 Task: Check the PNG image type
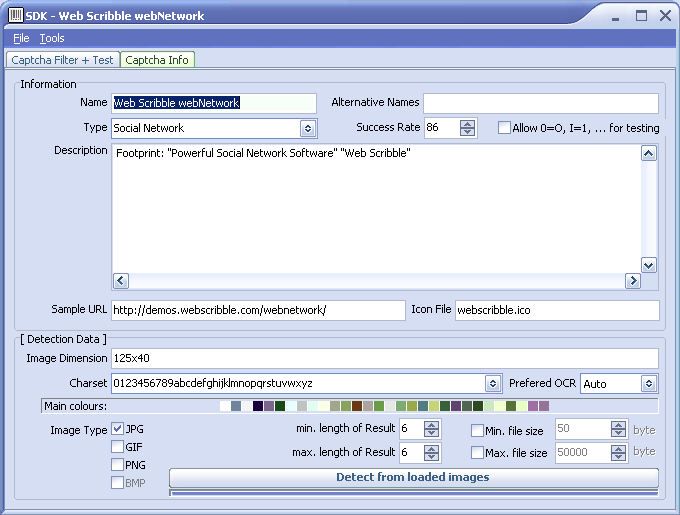117,465
